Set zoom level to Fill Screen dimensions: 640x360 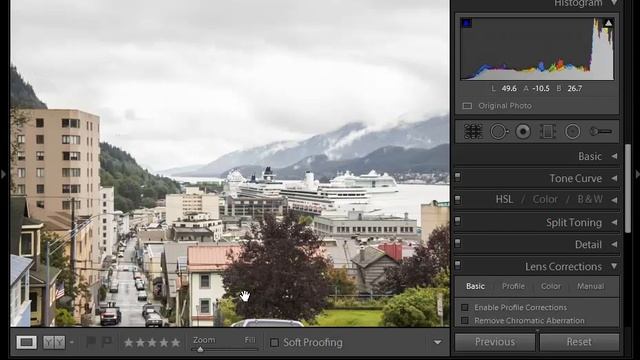click(x=250, y=340)
